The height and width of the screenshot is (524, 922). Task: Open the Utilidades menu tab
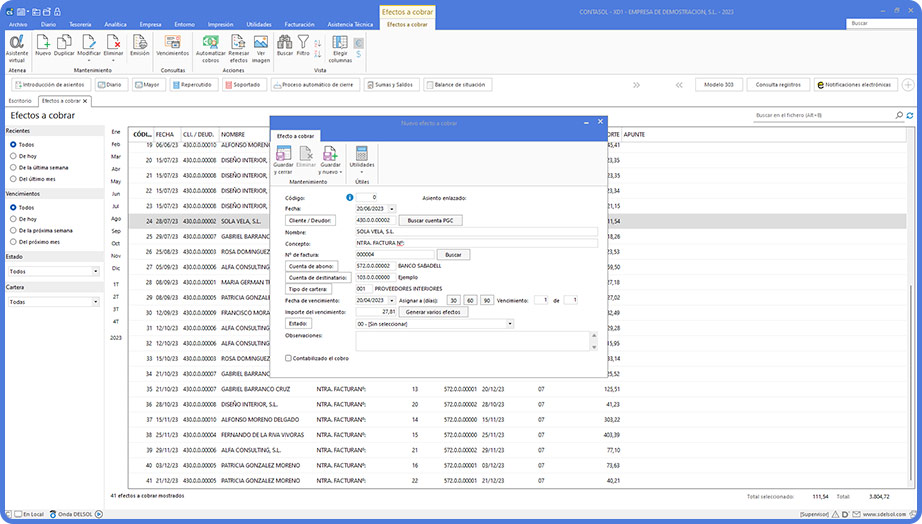[x=259, y=25]
